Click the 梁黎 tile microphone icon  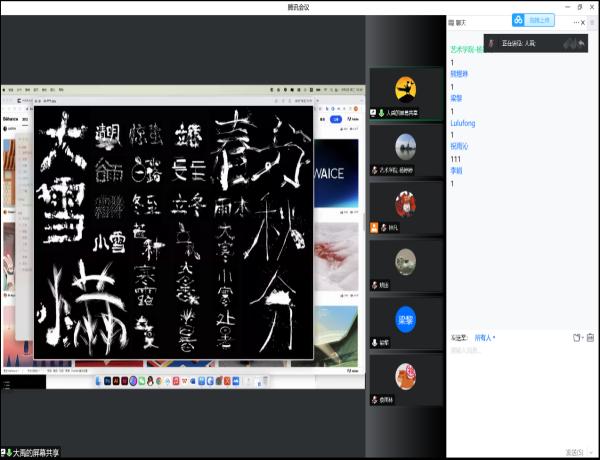coord(374,342)
